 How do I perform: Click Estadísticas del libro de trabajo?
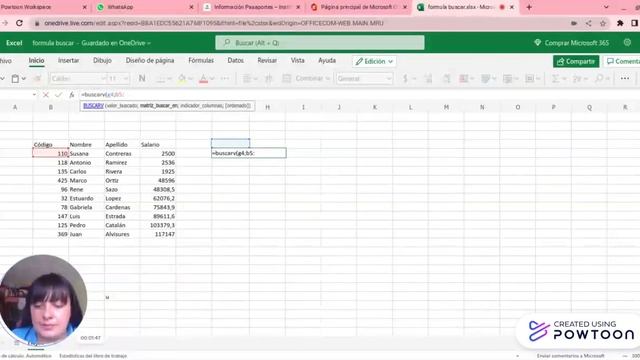click(x=93, y=356)
